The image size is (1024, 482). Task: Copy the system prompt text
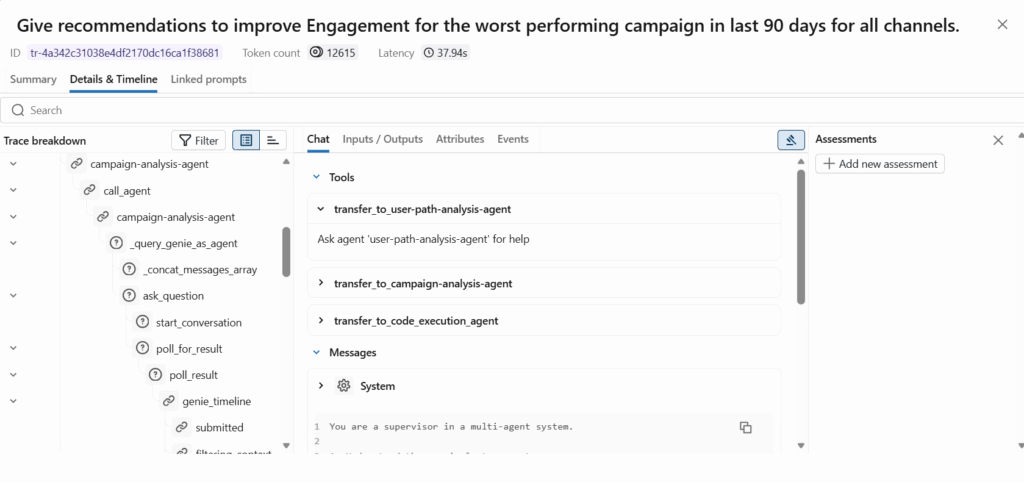point(746,427)
